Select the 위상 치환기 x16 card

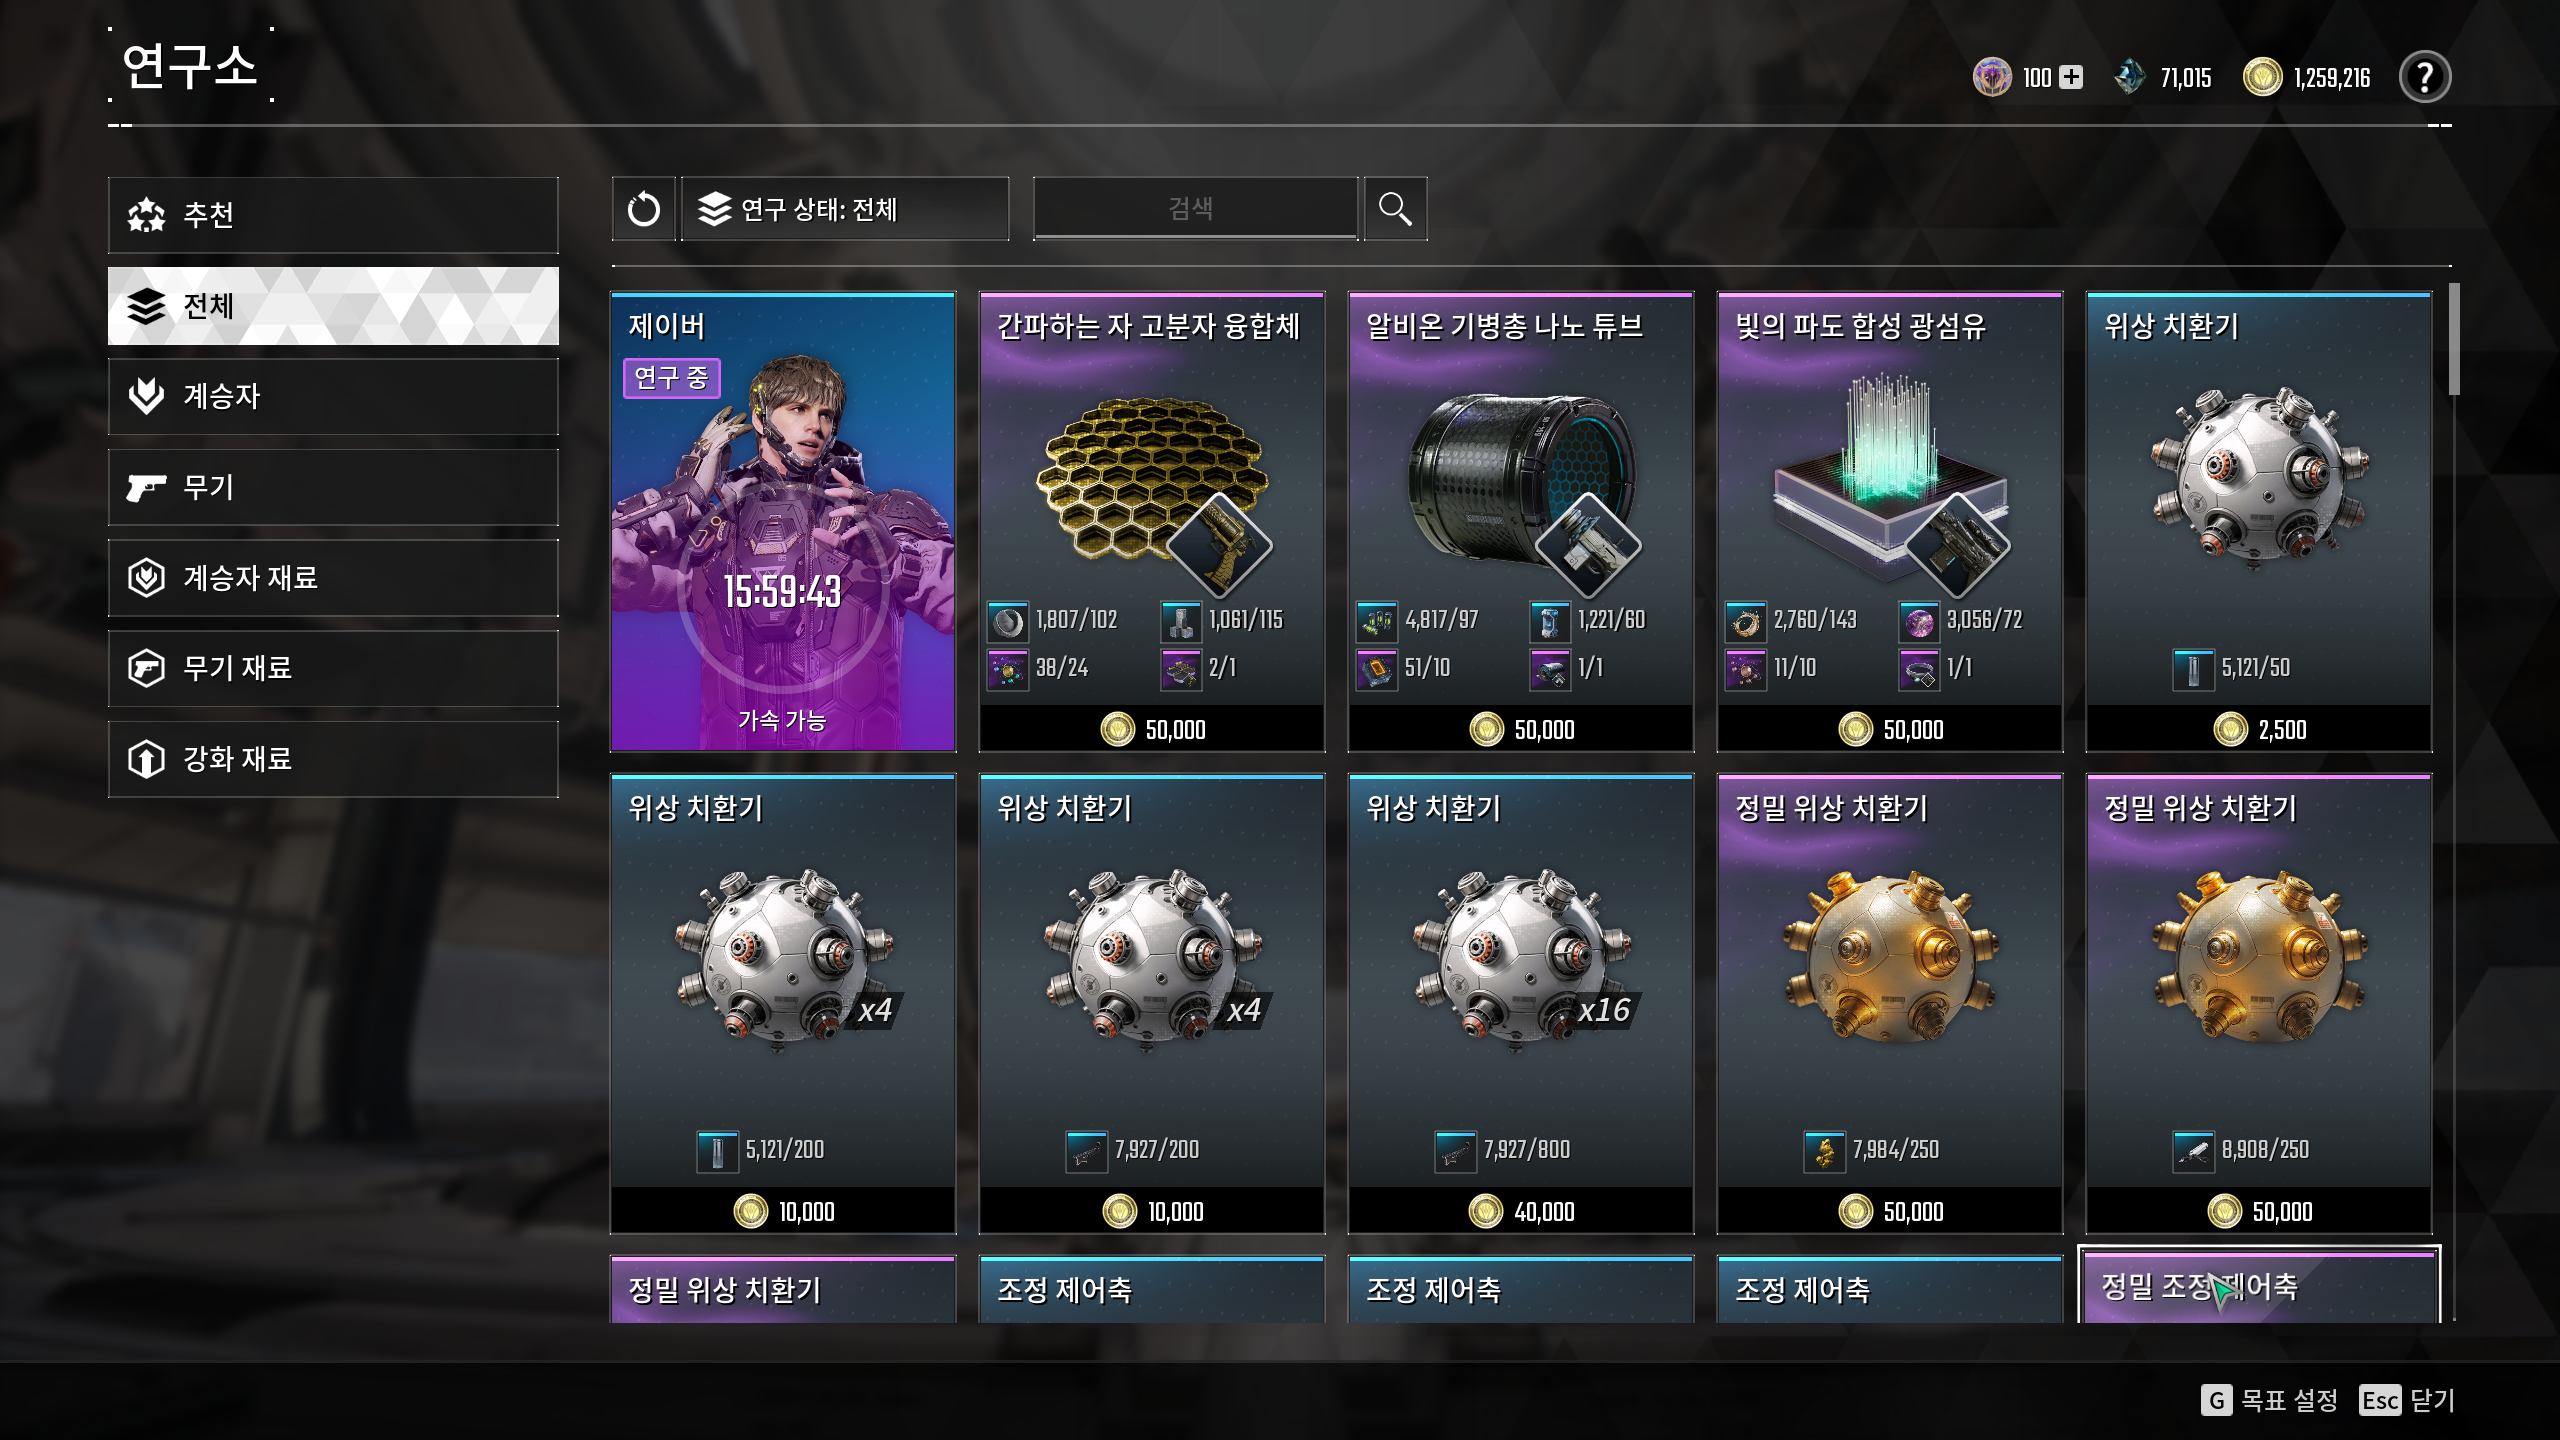click(x=1520, y=1003)
